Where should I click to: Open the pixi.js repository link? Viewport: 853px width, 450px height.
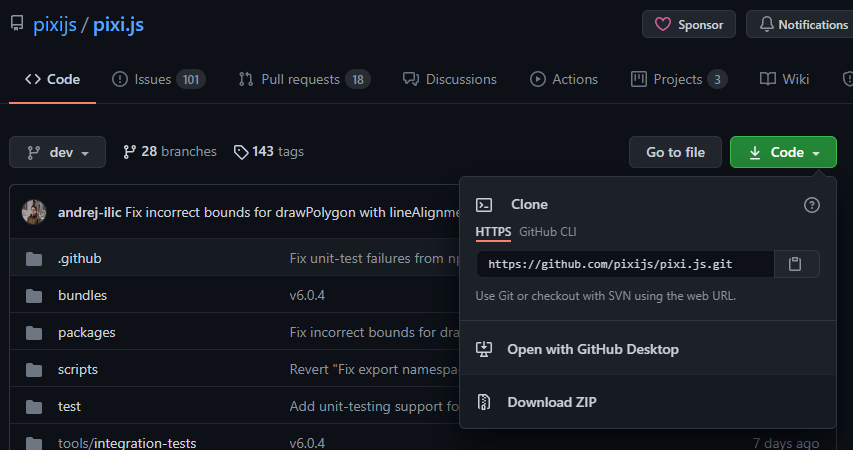pos(118,24)
